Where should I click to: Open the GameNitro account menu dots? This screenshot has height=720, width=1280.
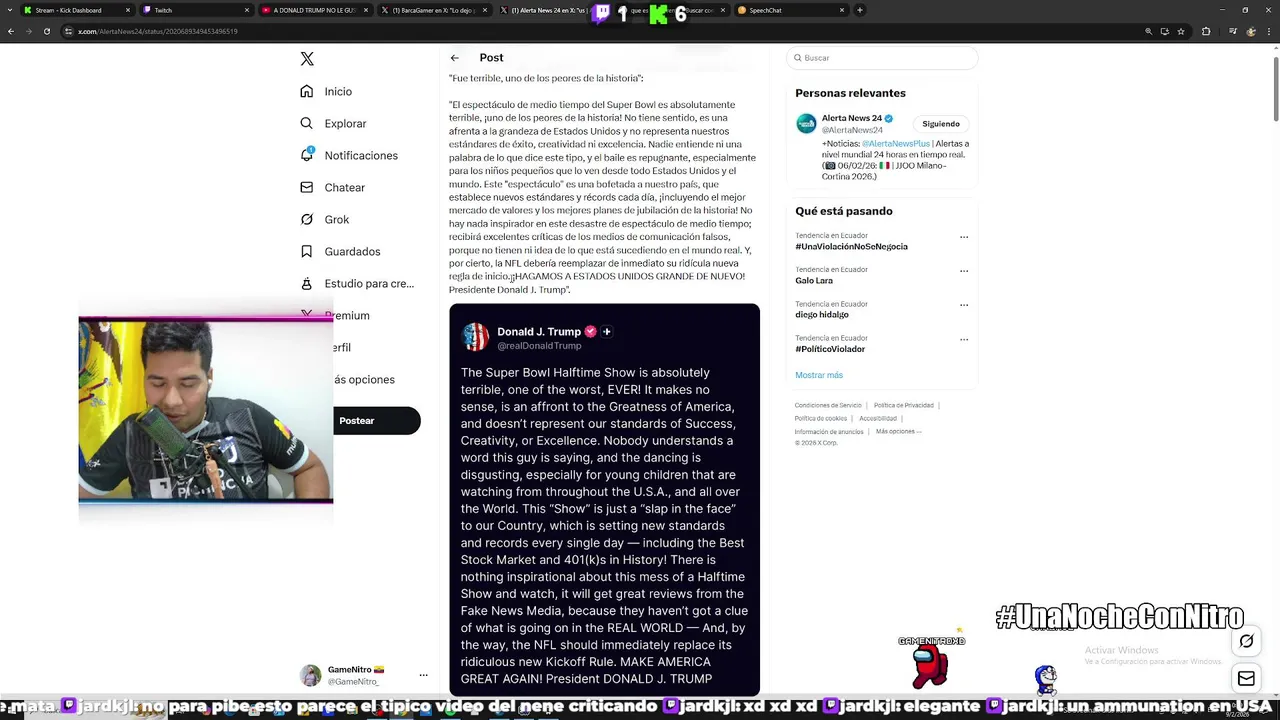tap(423, 675)
